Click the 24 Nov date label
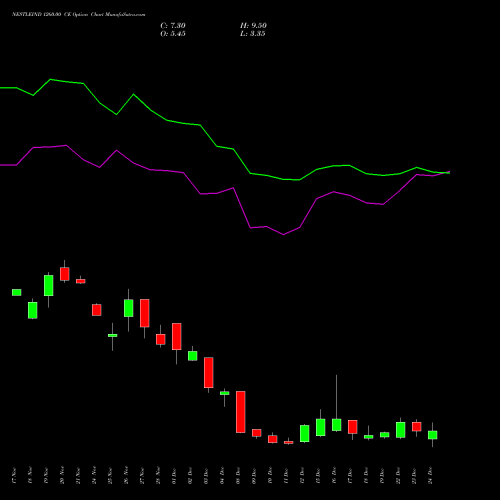The width and height of the screenshot is (500, 500). click(94, 476)
